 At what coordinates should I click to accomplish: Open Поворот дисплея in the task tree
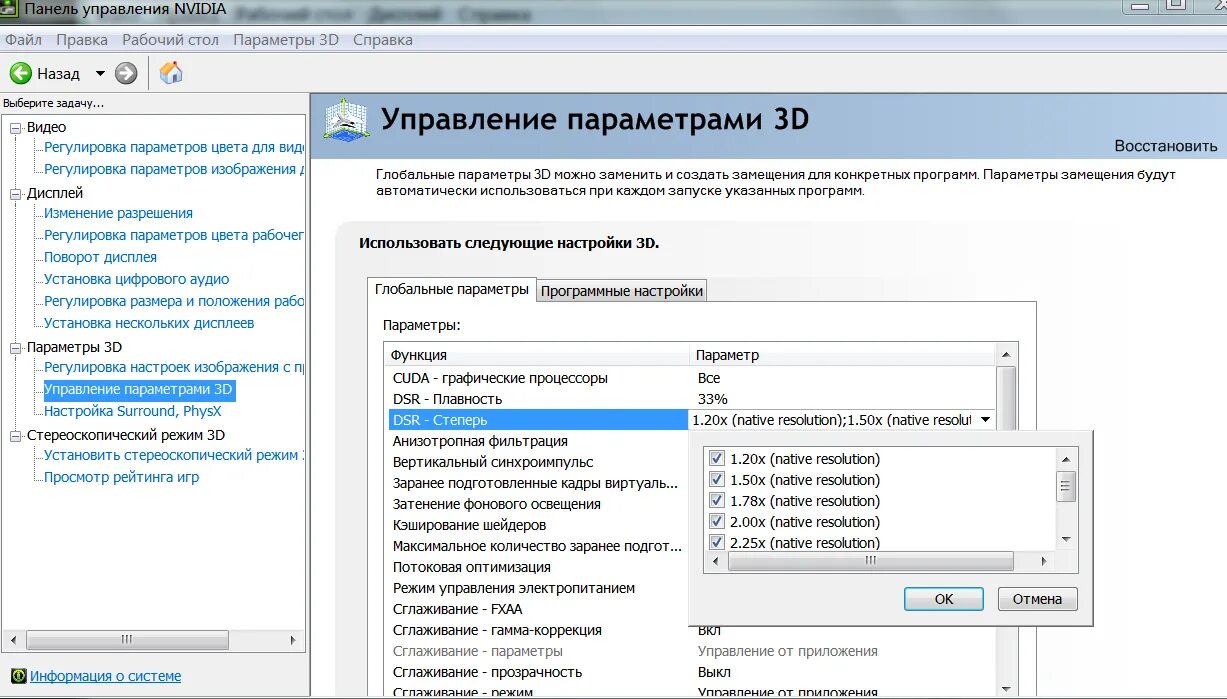[x=100, y=257]
